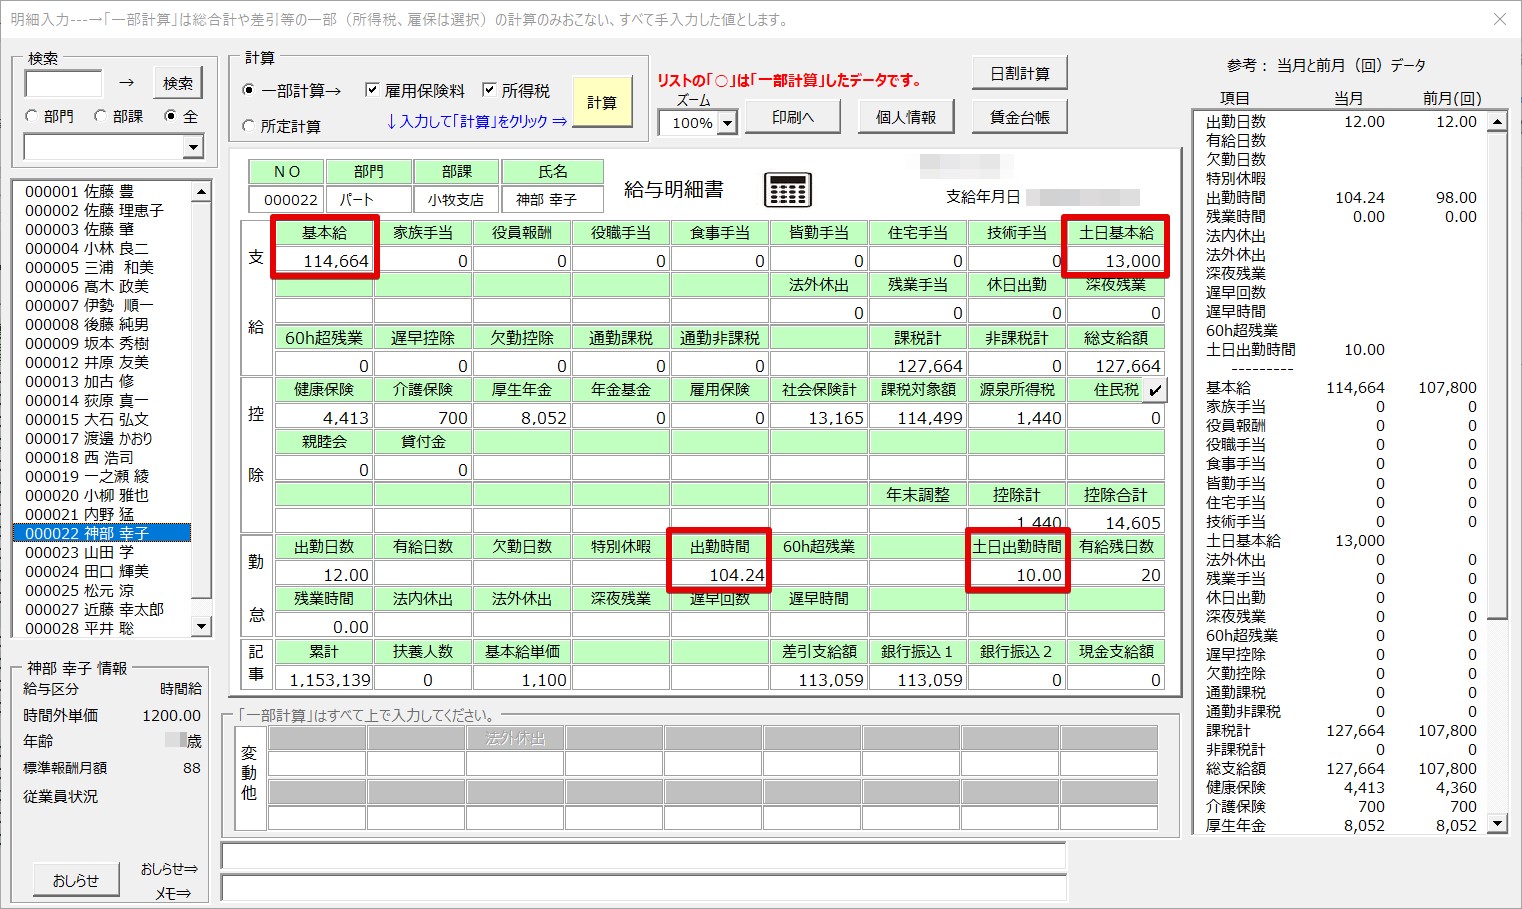Open the 賃金台帳 ledger button
Screen dimensions: 1522x909
tap(1019, 117)
